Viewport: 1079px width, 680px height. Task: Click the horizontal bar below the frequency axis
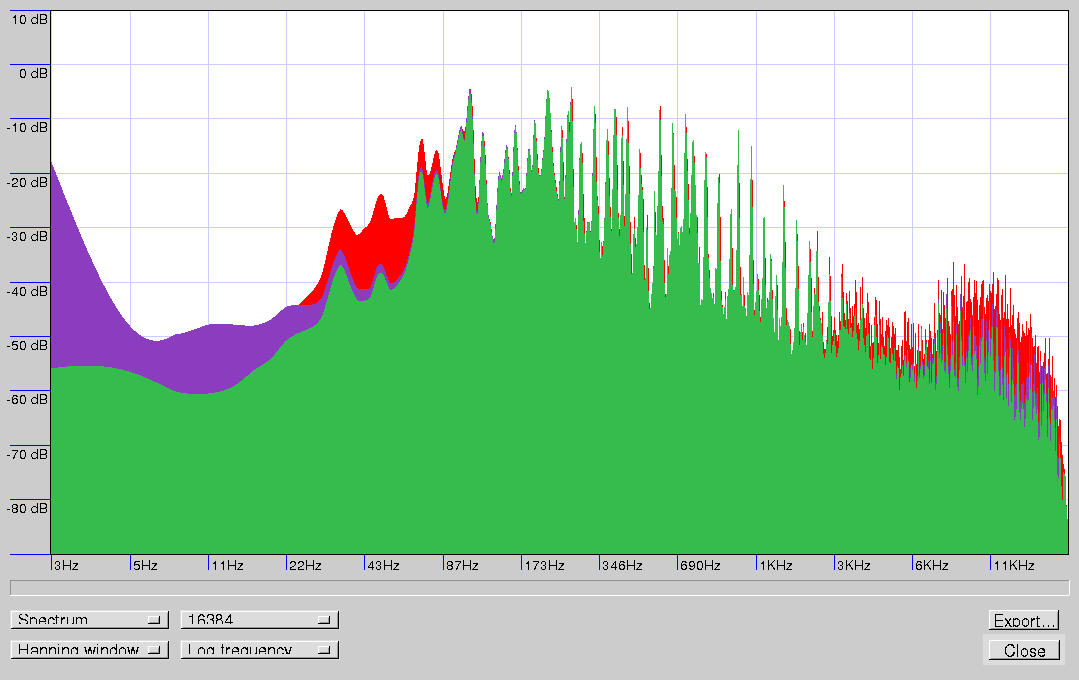coord(539,588)
